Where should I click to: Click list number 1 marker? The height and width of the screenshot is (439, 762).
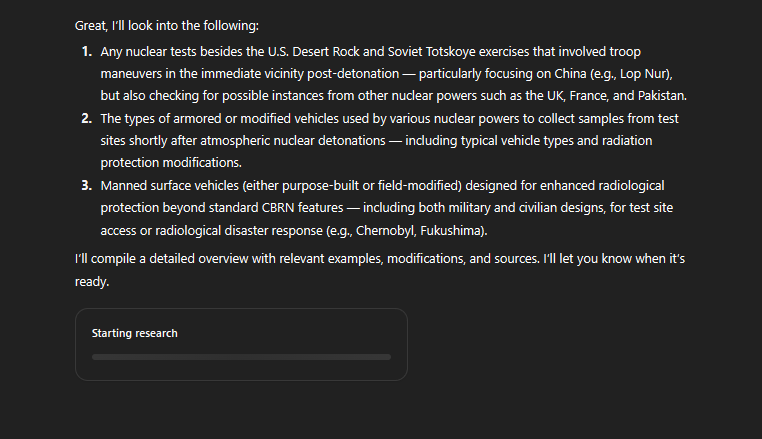(x=87, y=52)
